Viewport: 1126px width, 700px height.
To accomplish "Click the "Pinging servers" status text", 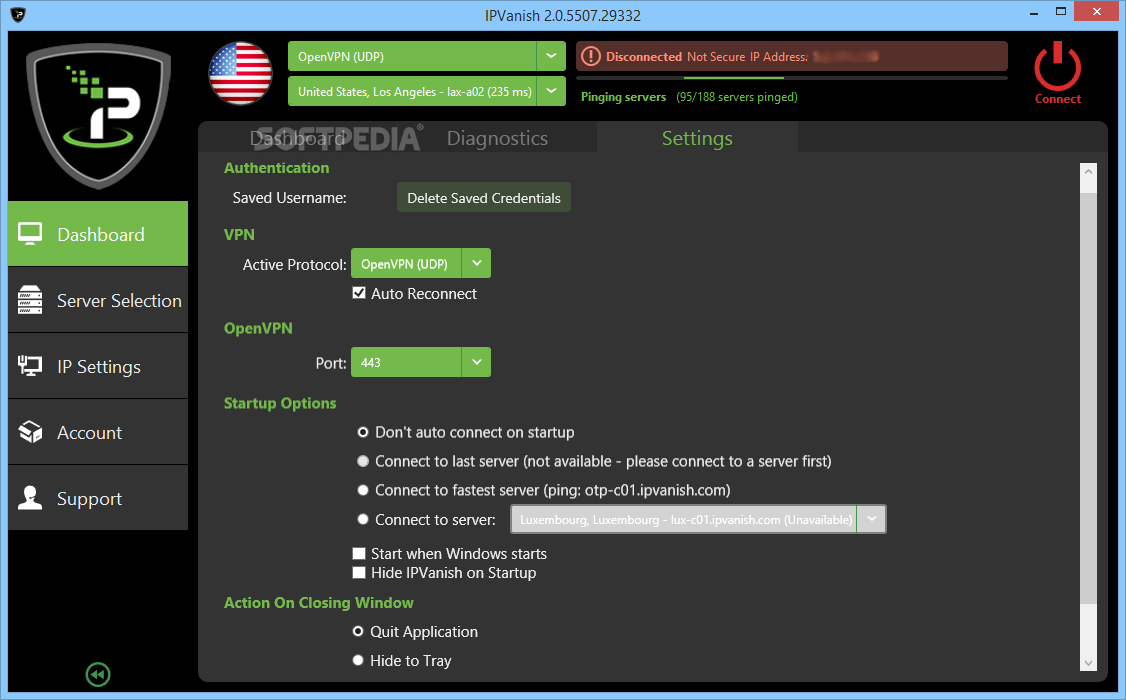I will [x=623, y=97].
